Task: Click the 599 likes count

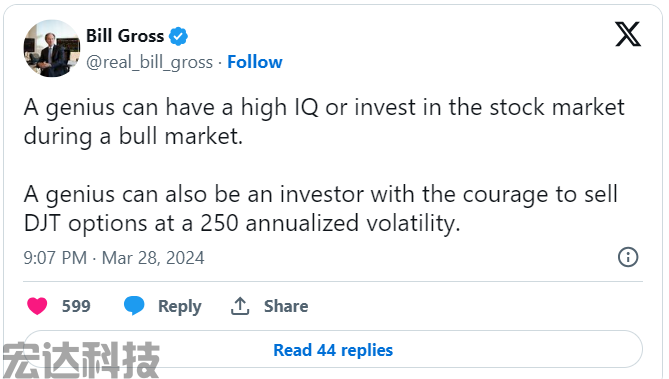Action: point(76,306)
